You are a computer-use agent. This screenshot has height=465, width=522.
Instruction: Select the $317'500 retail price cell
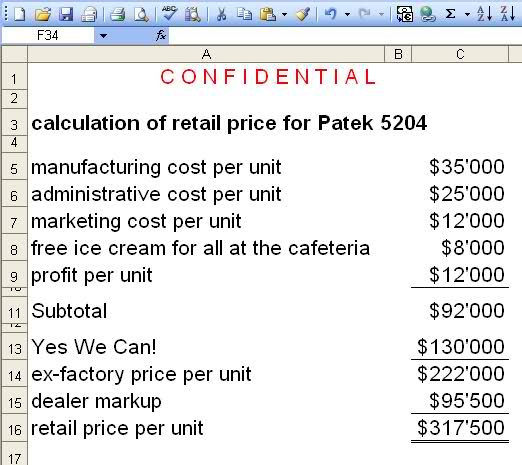click(460, 428)
